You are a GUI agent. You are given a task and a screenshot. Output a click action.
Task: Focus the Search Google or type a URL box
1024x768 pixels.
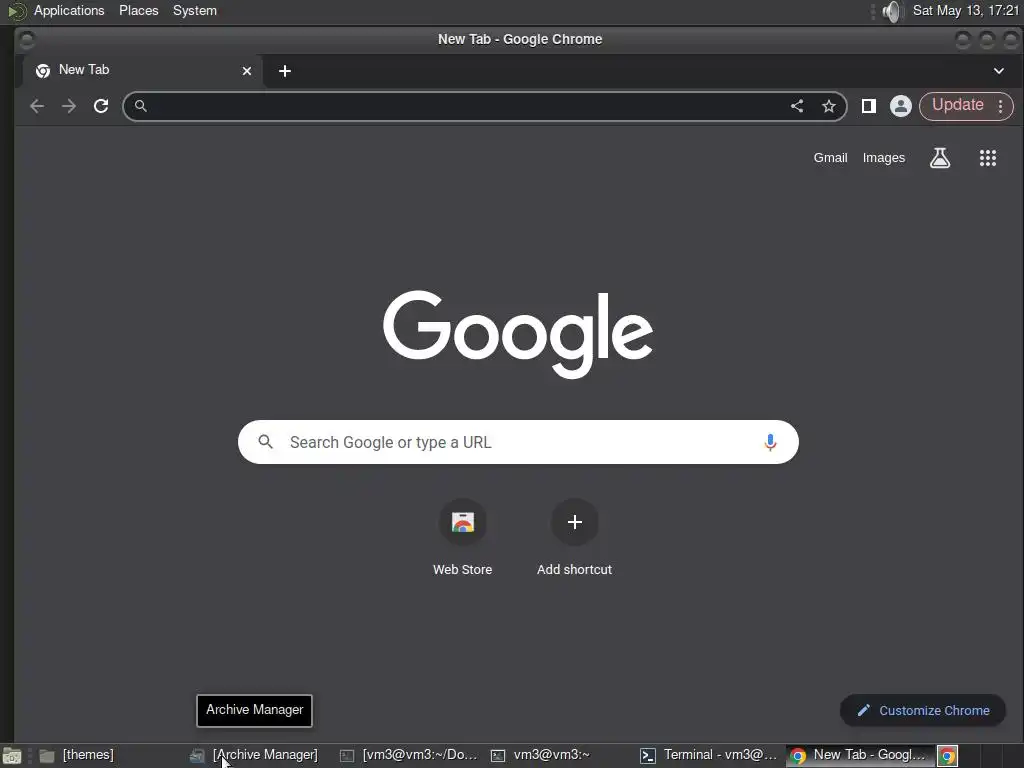click(518, 442)
